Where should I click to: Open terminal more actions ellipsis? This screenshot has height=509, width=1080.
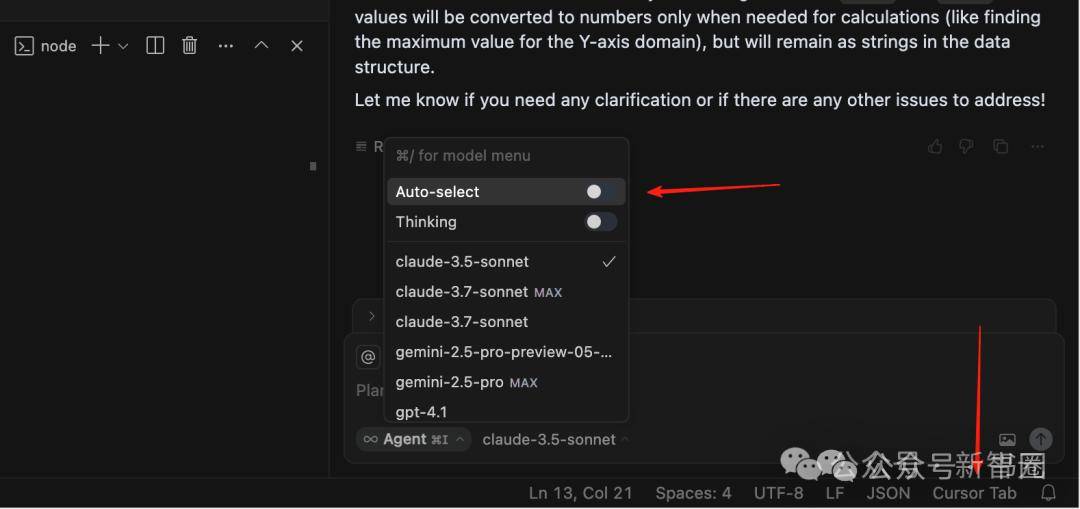tap(226, 46)
